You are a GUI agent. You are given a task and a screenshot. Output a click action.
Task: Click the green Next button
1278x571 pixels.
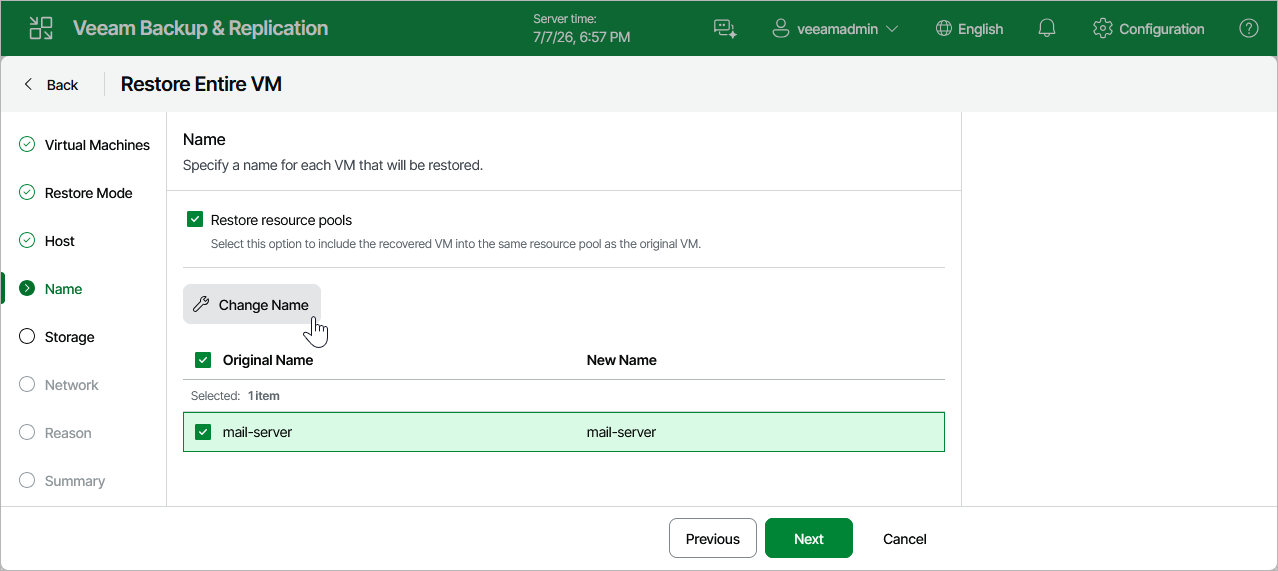pos(809,538)
